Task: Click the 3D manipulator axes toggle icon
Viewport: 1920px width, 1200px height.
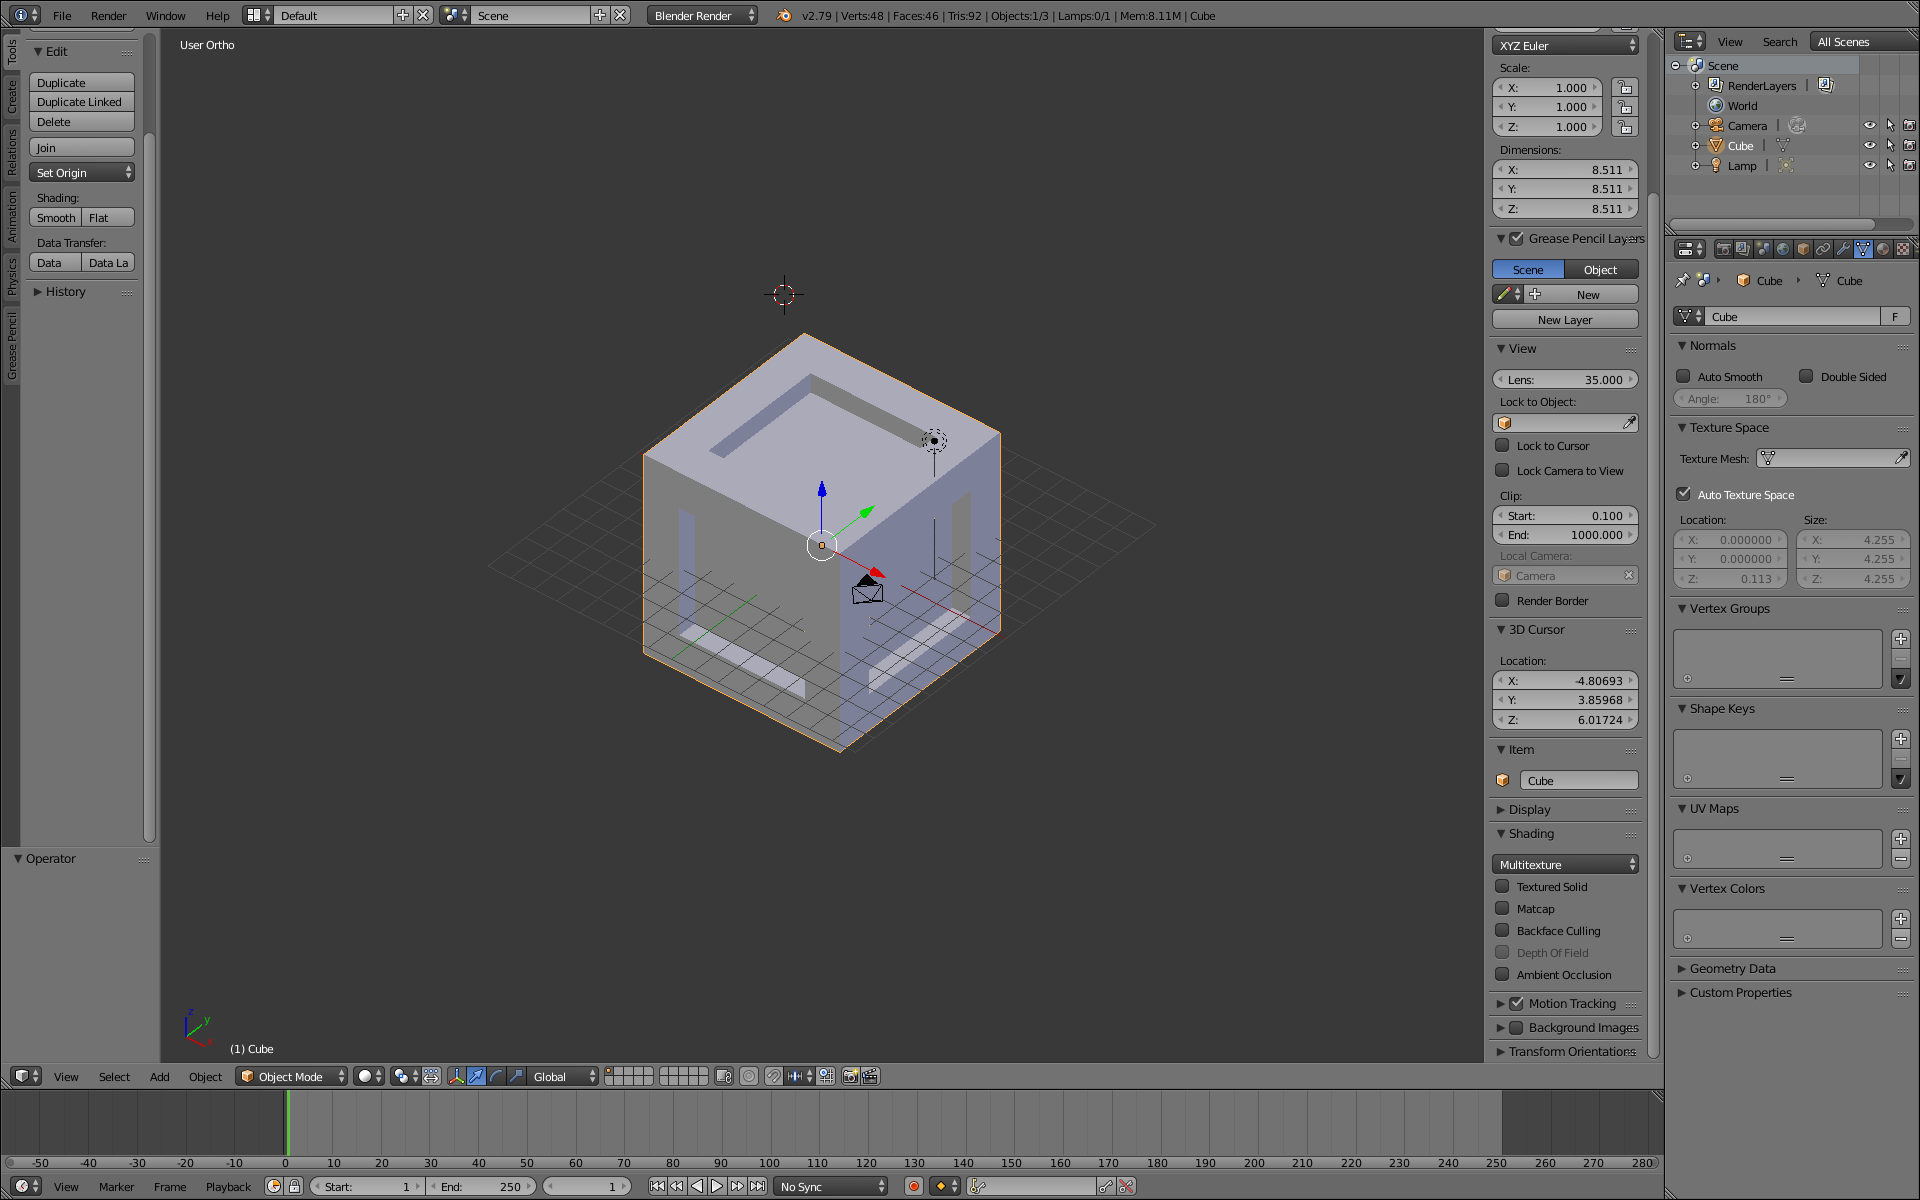Action: tap(456, 1076)
